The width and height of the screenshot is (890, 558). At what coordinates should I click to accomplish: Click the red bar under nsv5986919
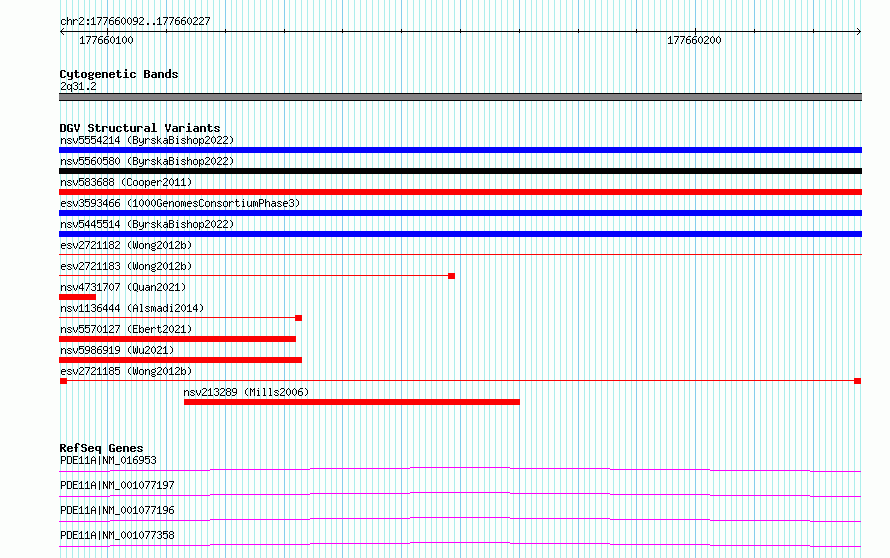180,360
